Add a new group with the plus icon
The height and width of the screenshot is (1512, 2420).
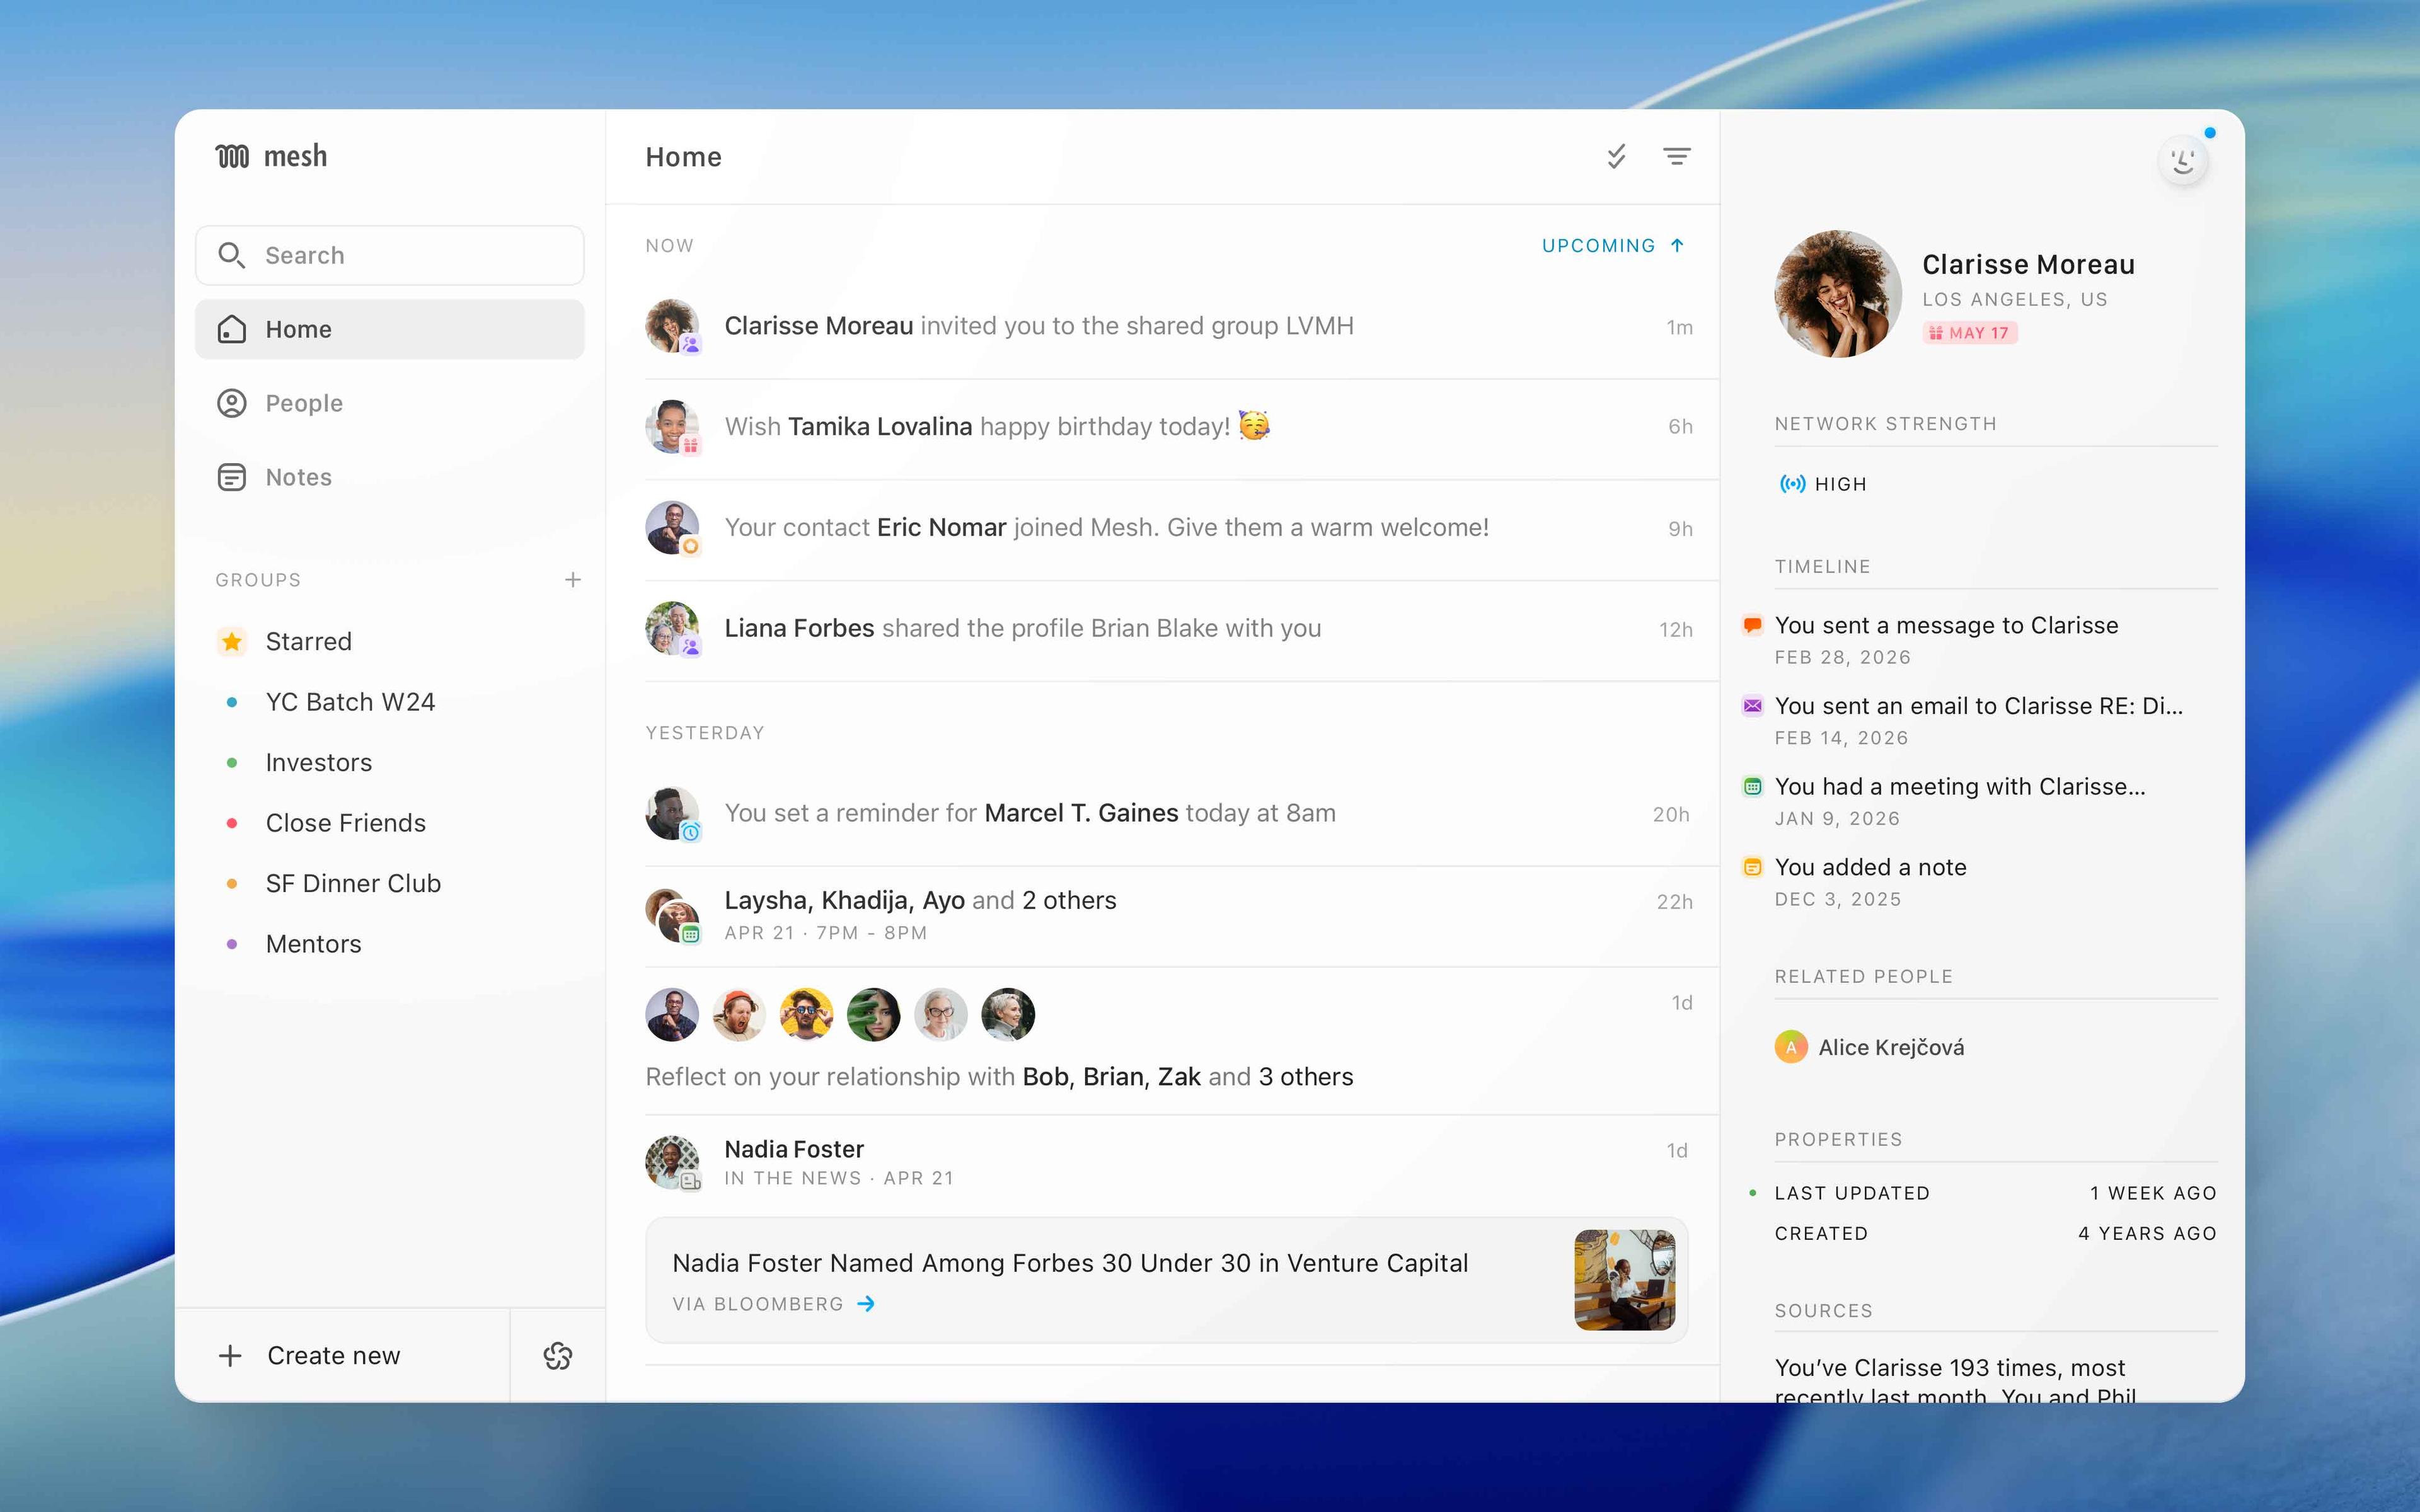(x=573, y=578)
